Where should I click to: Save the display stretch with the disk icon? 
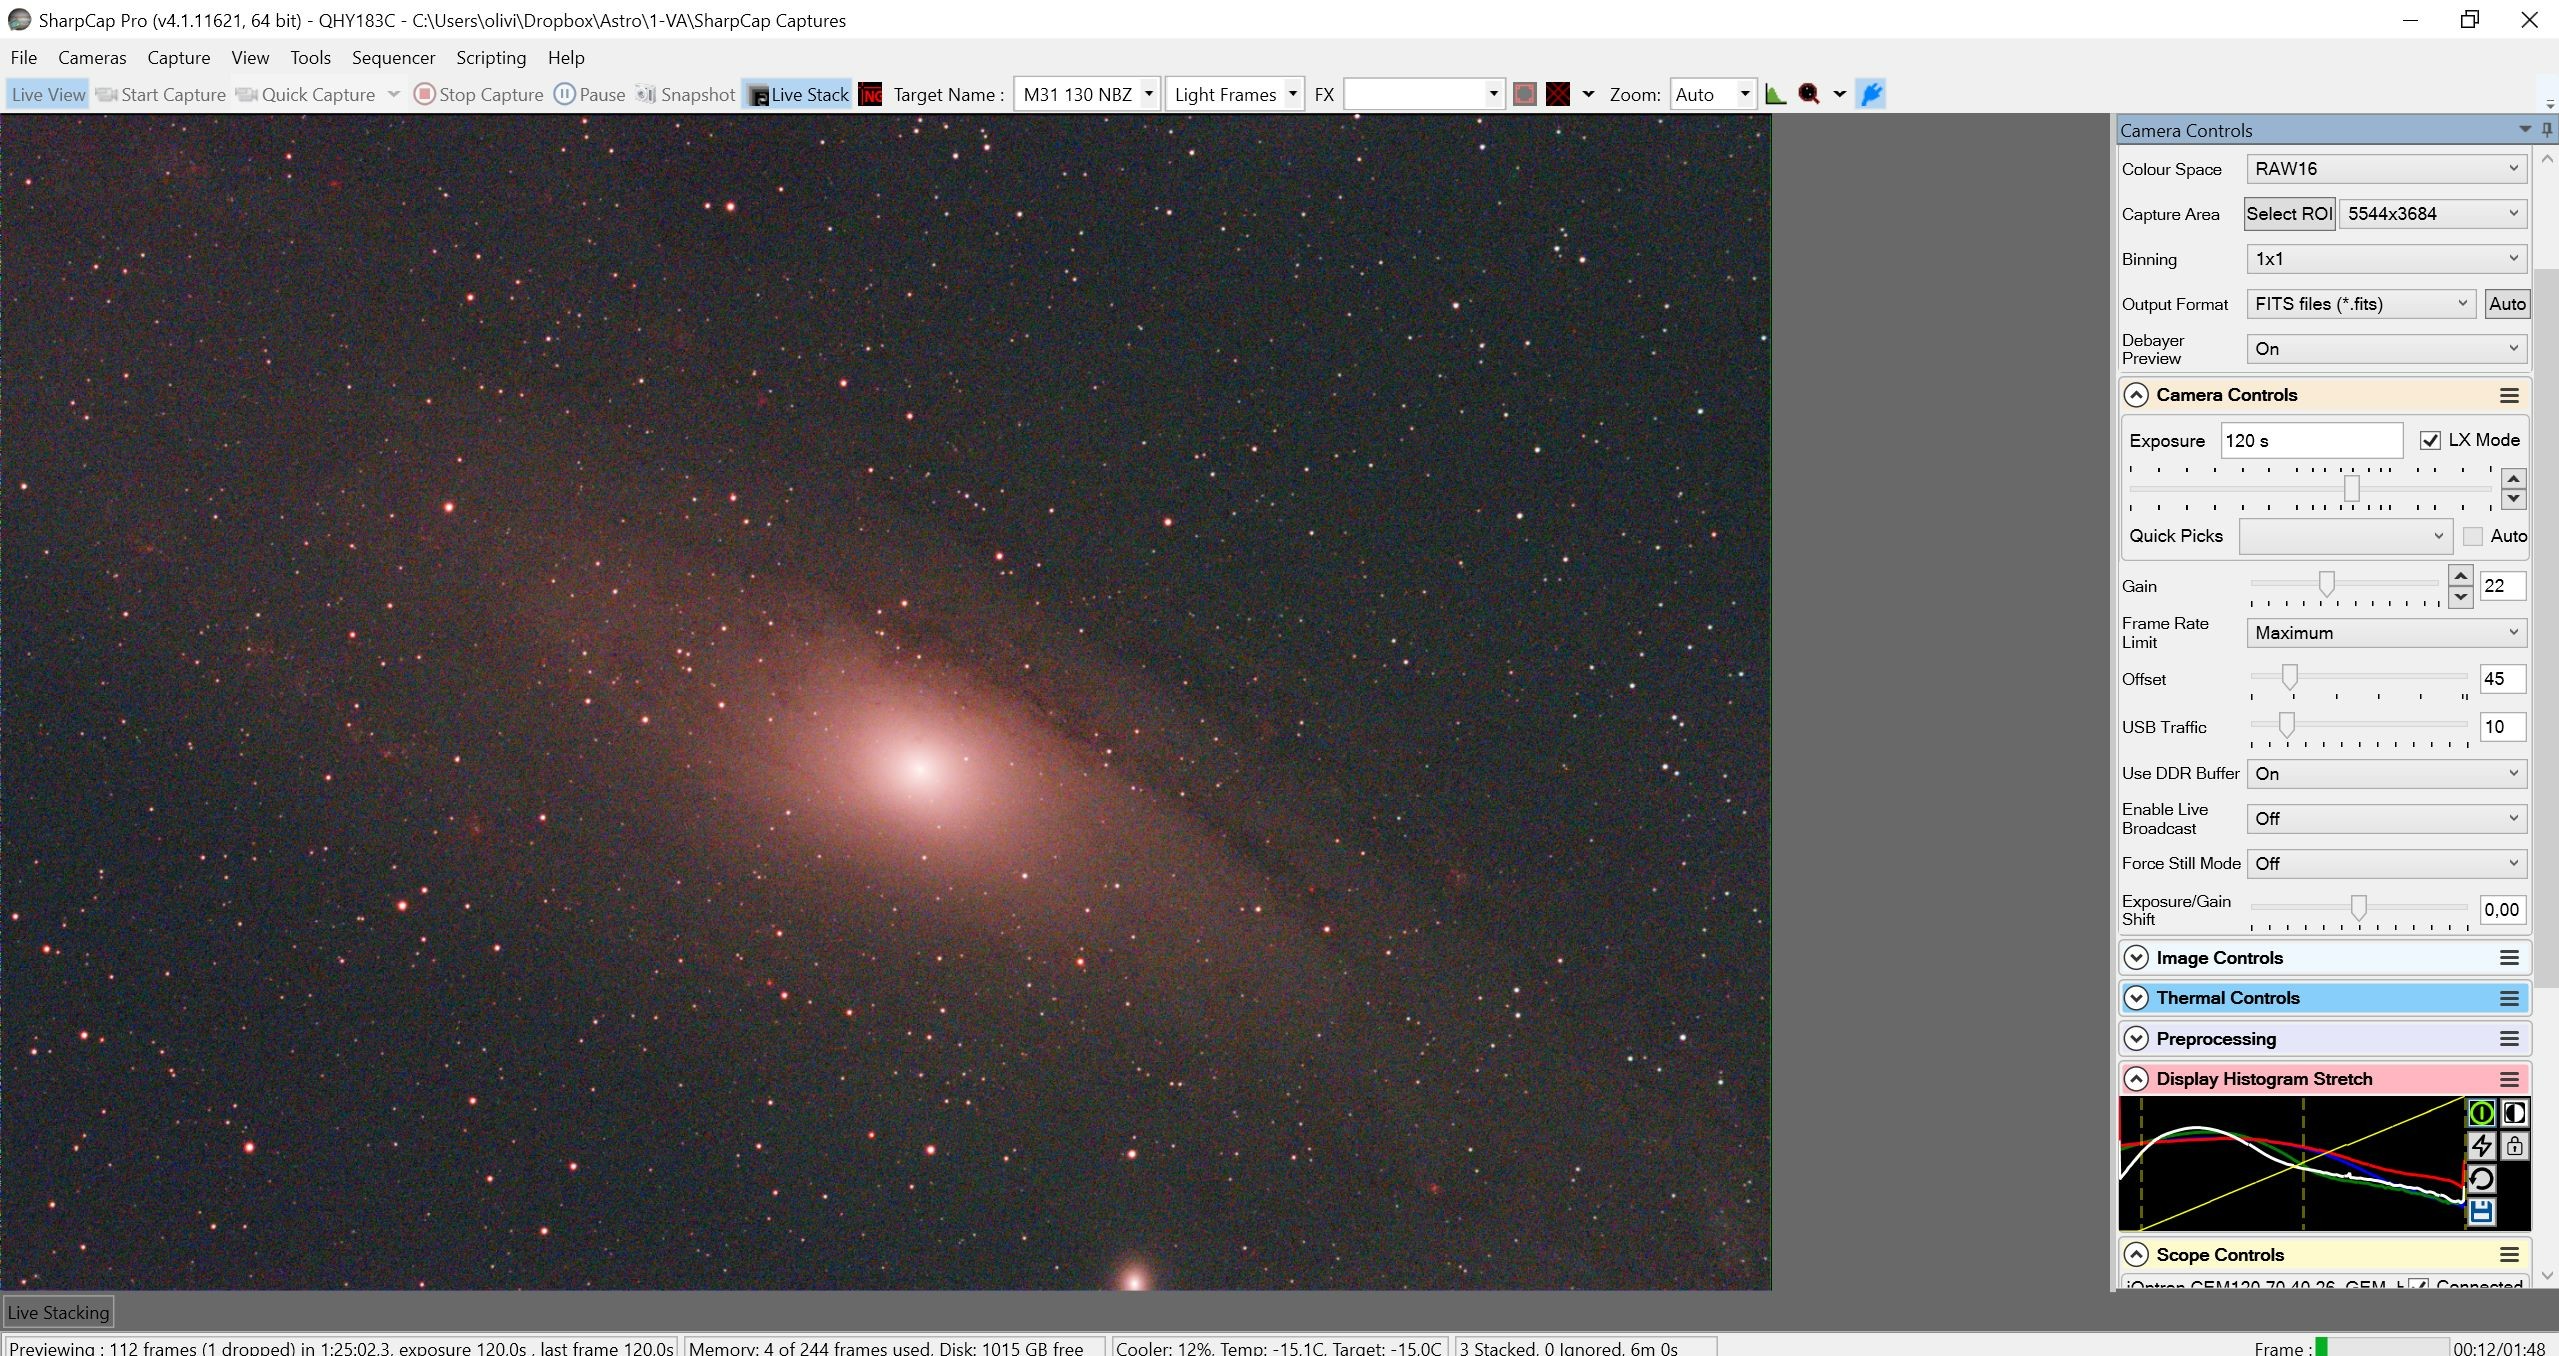(2481, 1212)
